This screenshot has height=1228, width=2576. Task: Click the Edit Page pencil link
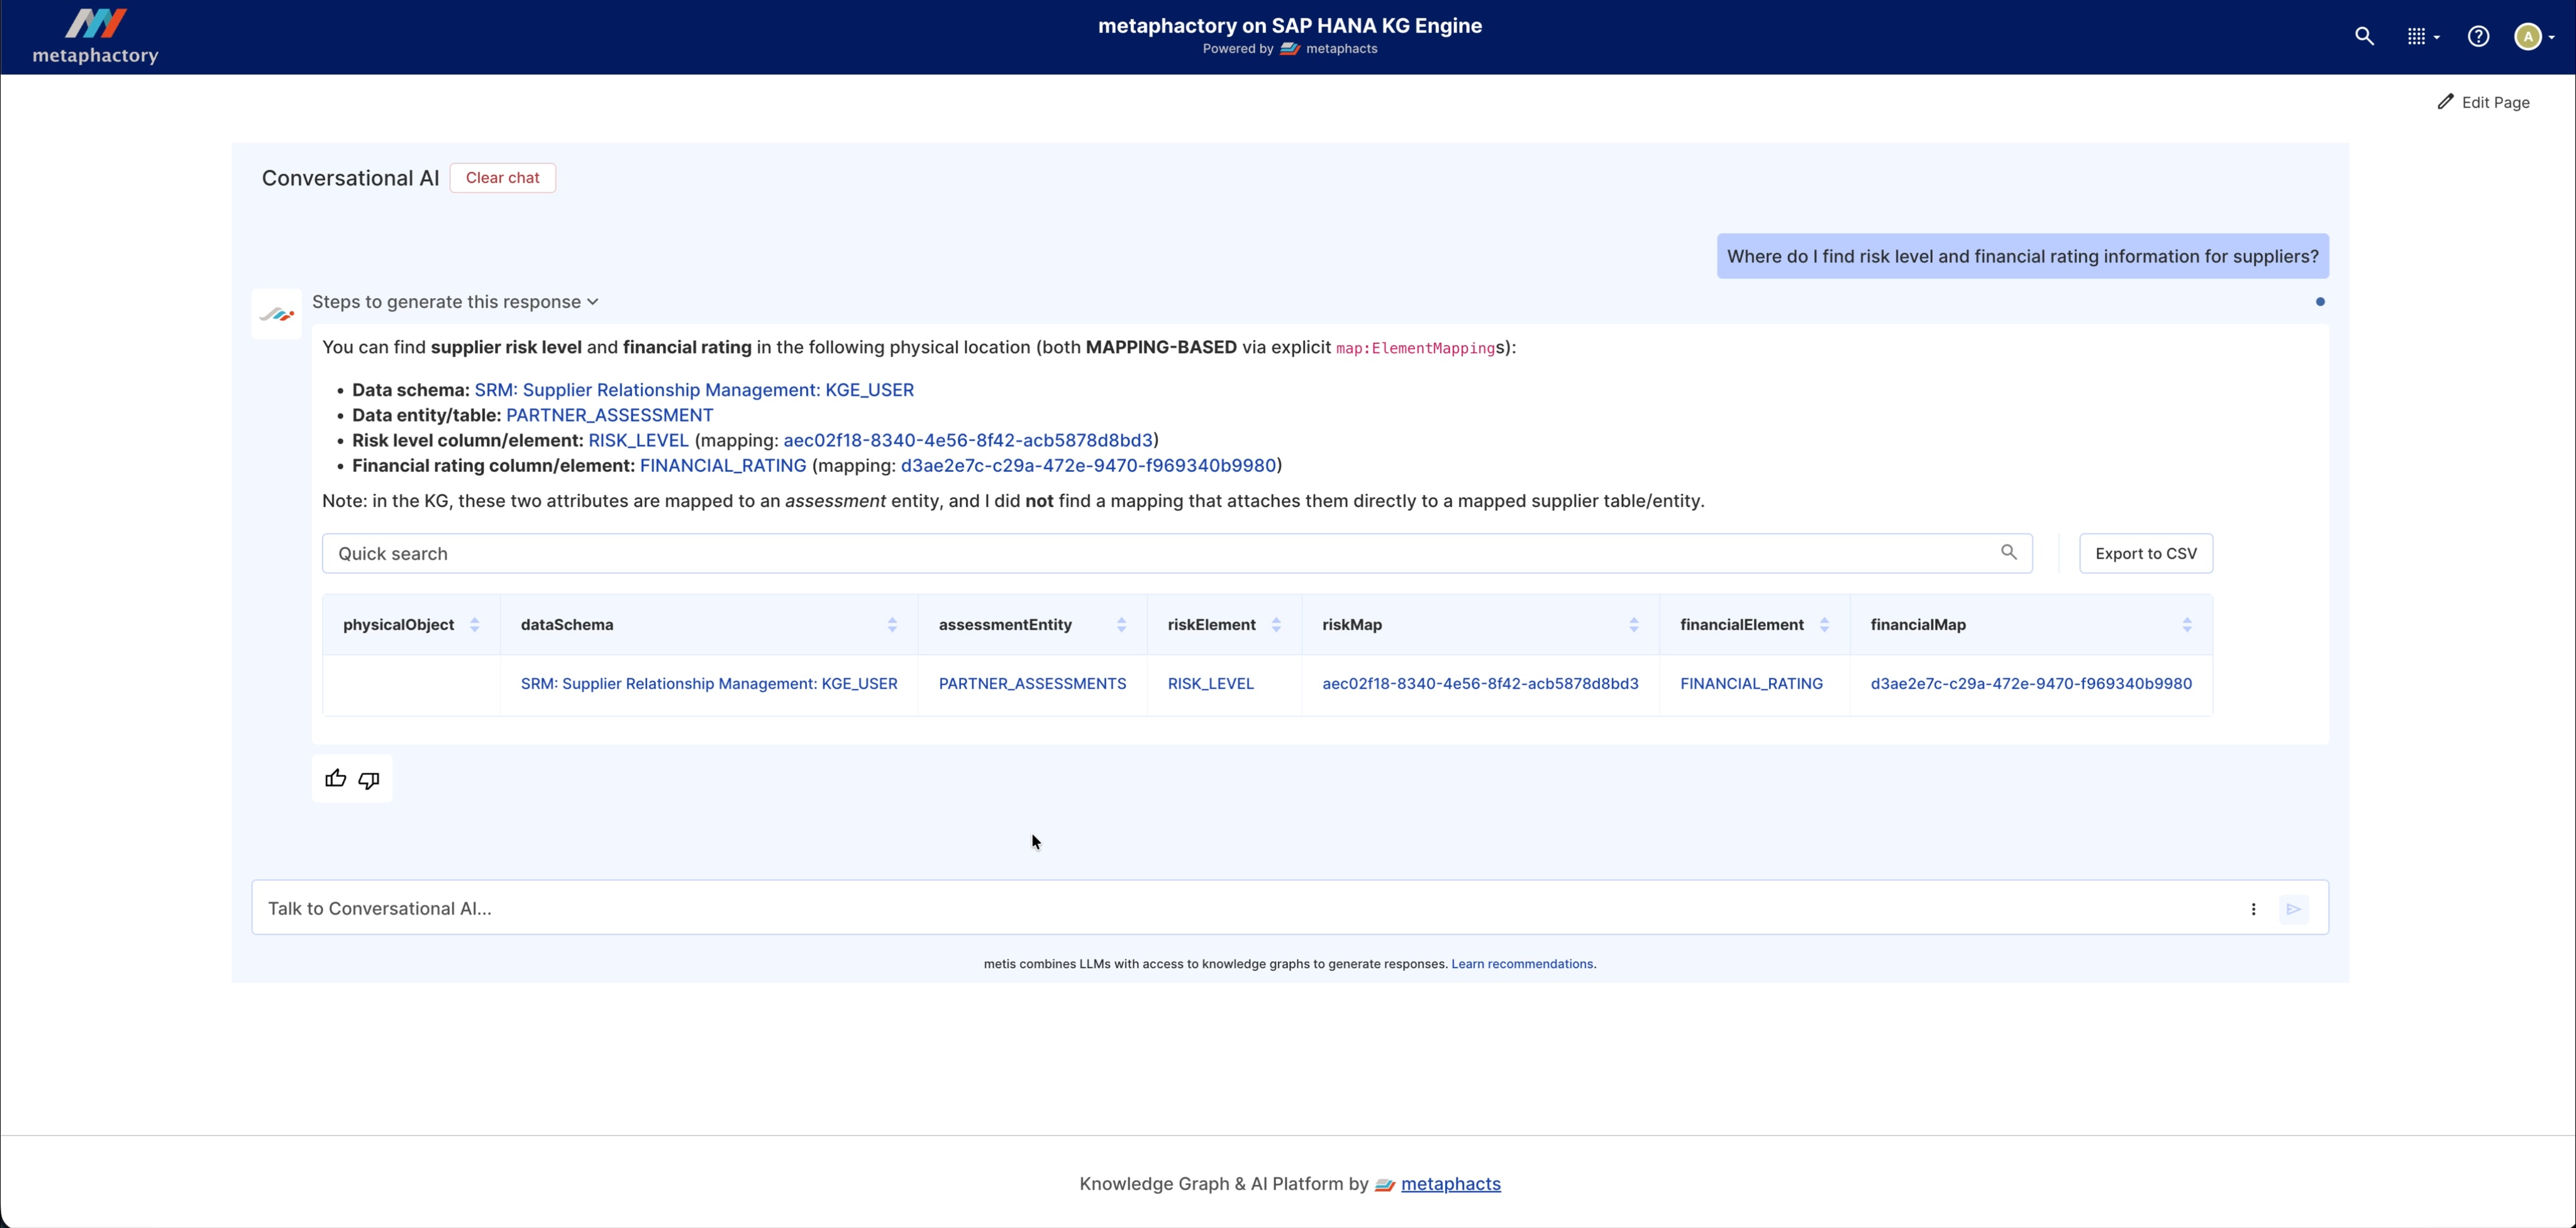[x=2483, y=102]
